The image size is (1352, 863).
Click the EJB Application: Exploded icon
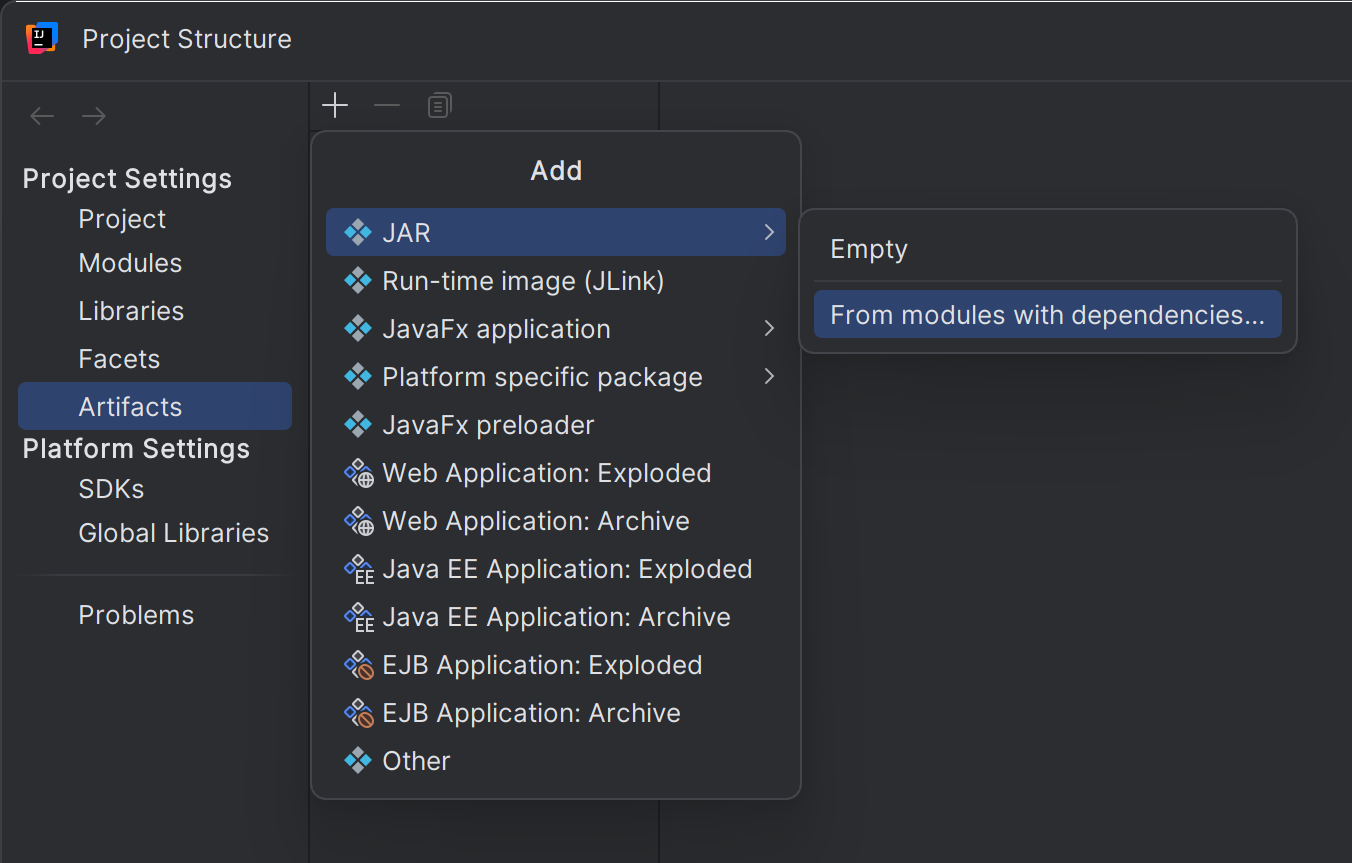(x=358, y=665)
